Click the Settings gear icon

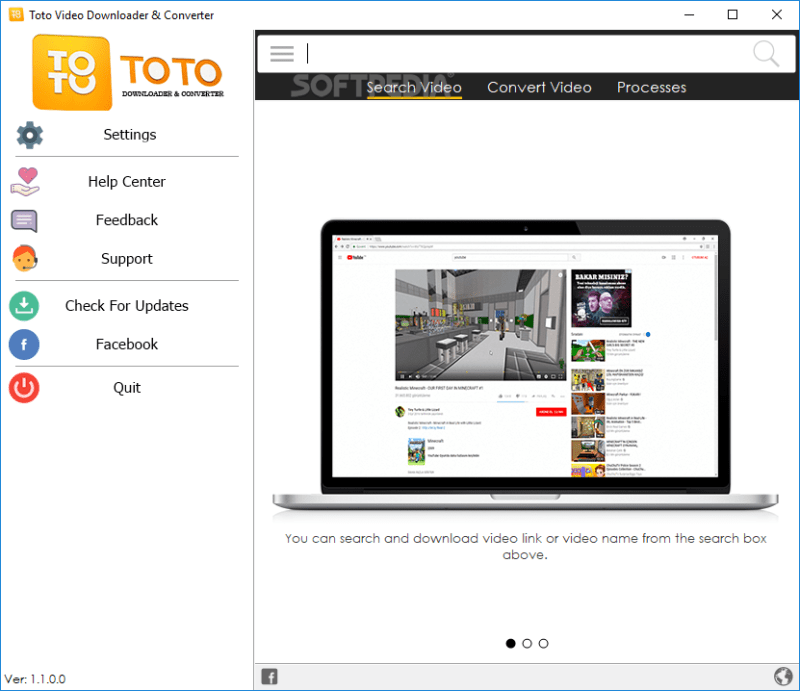click(x=30, y=135)
